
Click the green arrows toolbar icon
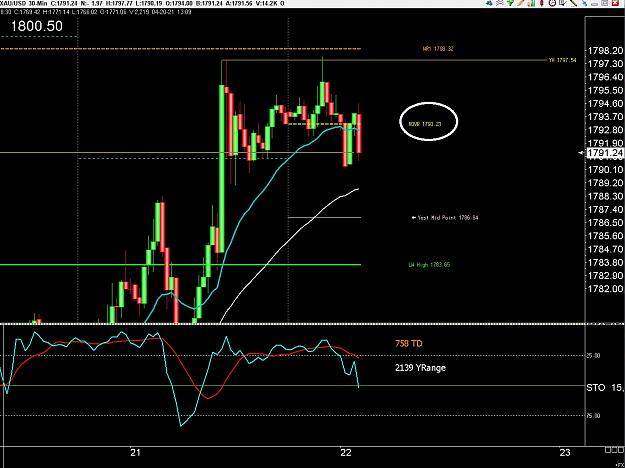click(510, 3)
